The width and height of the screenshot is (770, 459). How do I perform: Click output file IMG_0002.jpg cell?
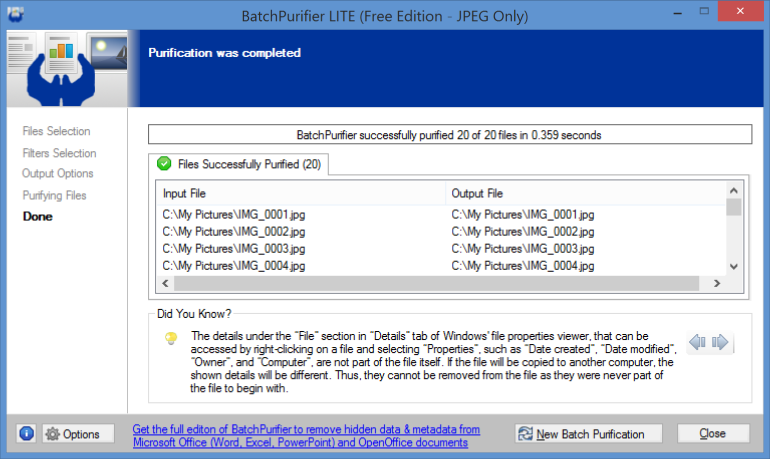[x=522, y=231]
